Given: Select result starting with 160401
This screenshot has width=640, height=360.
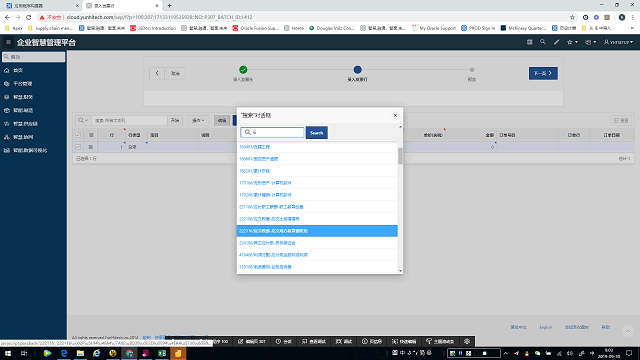Looking at the screenshot, I should pos(317,147).
